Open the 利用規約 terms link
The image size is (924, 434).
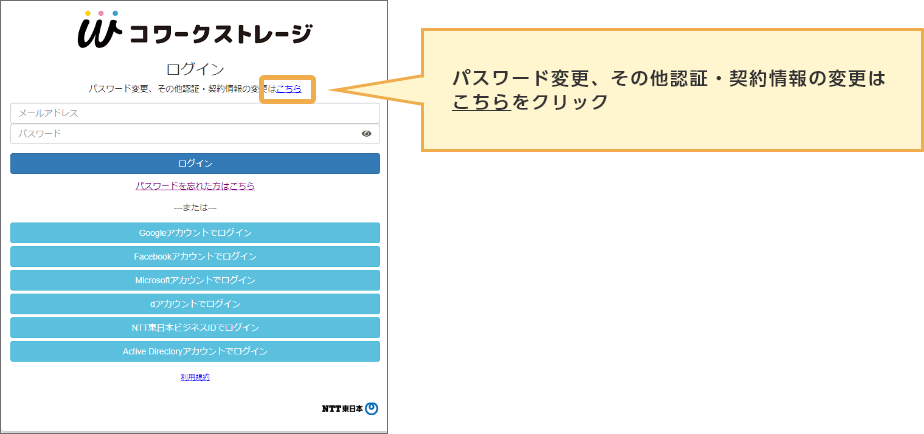(x=195, y=377)
